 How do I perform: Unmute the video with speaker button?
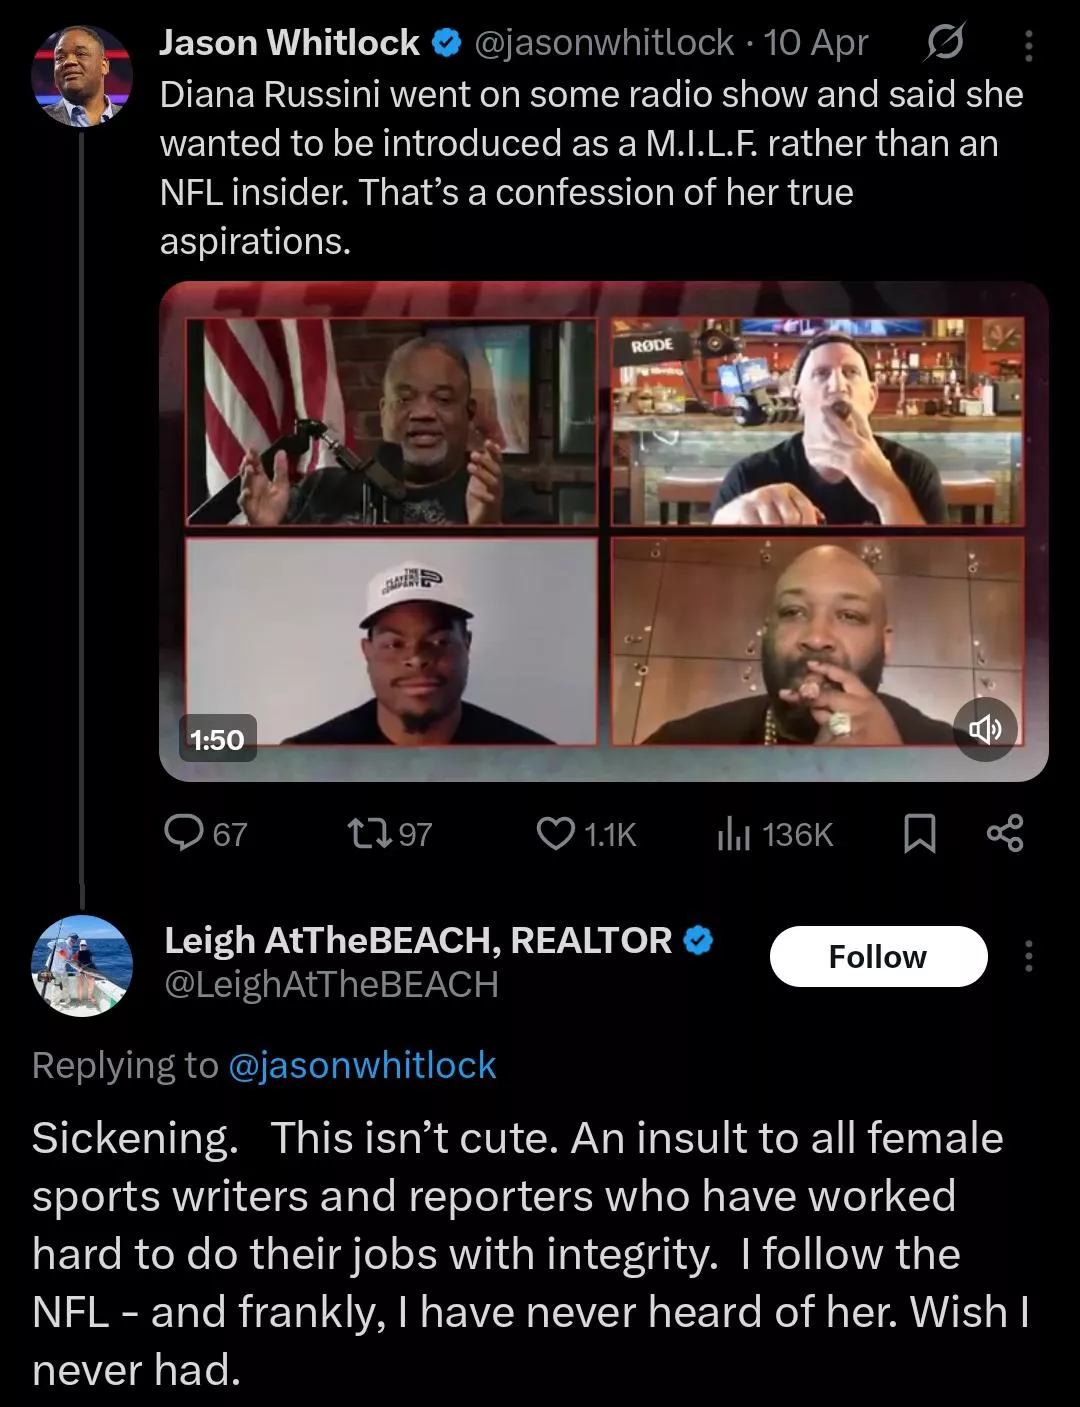pyautogui.click(x=985, y=729)
